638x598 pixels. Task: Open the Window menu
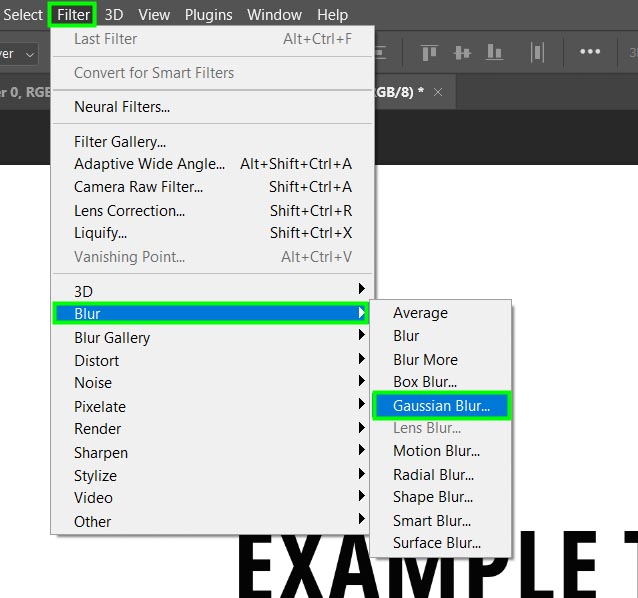tap(274, 15)
